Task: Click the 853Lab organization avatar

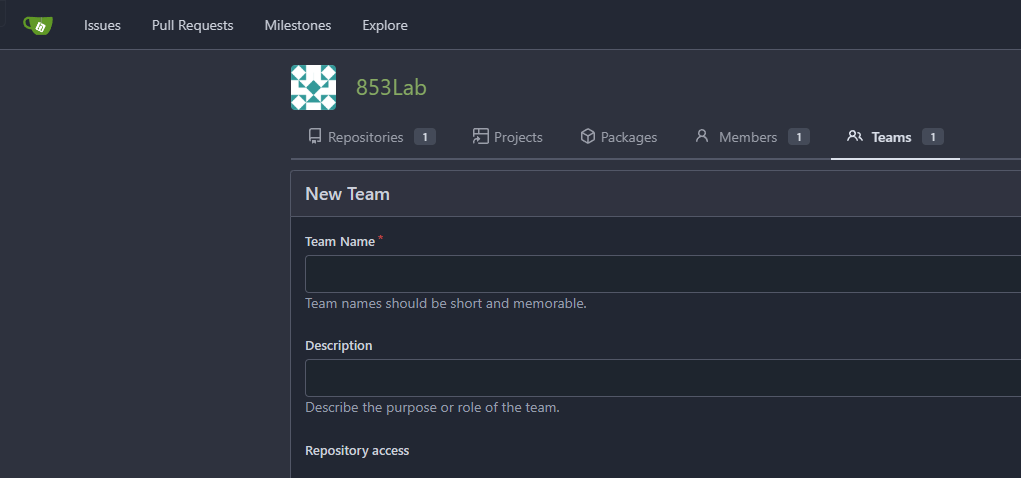Action: pyautogui.click(x=313, y=88)
